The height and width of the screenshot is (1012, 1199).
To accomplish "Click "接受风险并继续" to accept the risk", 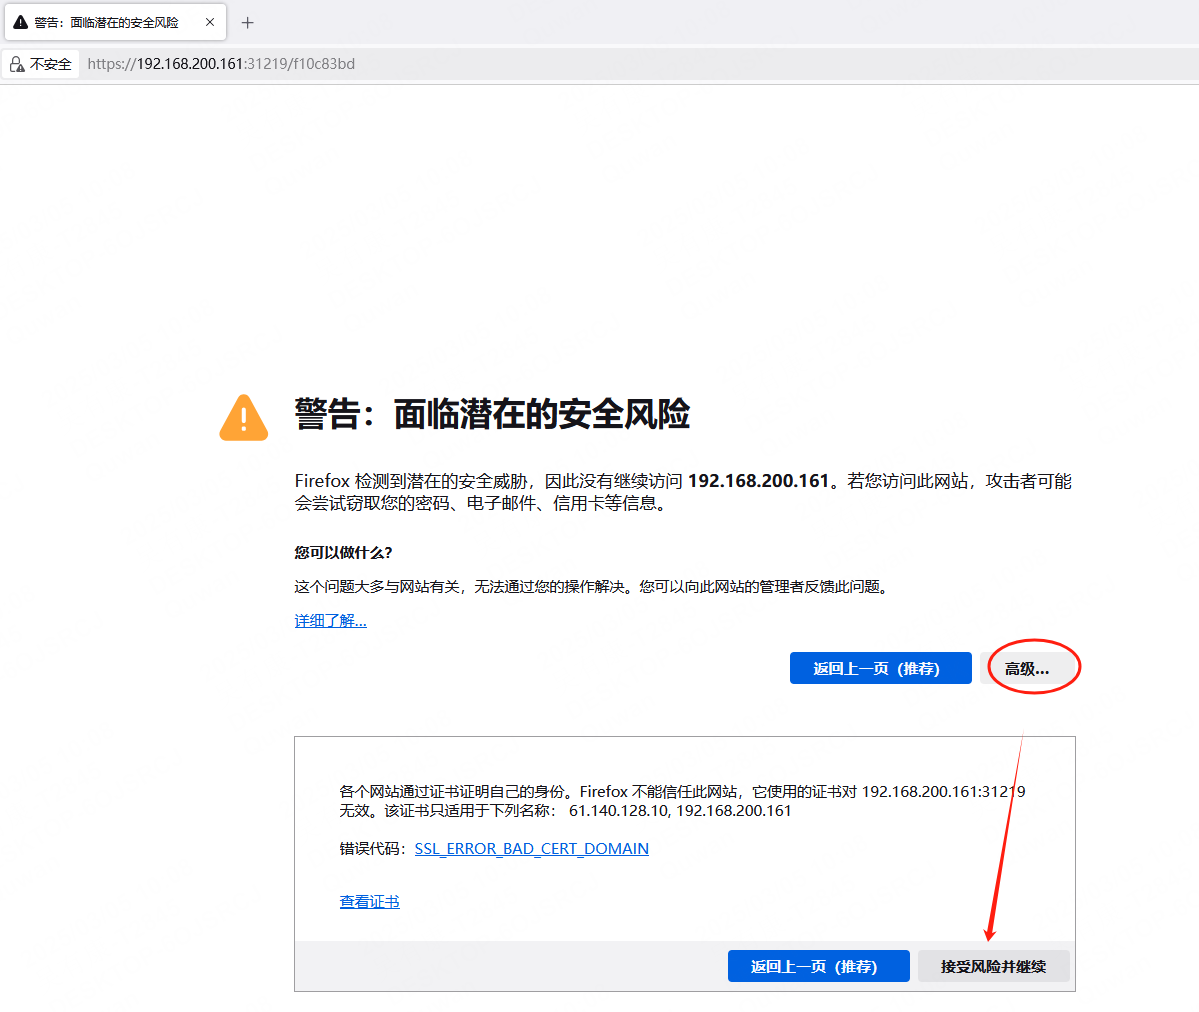I will click(x=992, y=965).
